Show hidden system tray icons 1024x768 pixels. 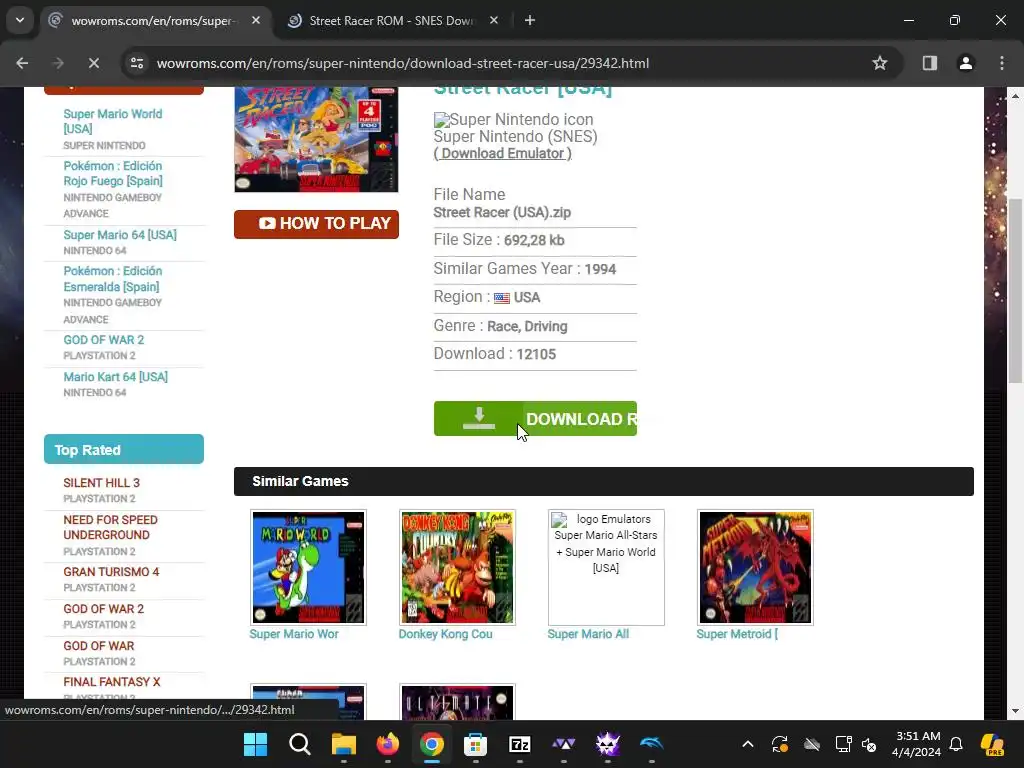click(748, 744)
